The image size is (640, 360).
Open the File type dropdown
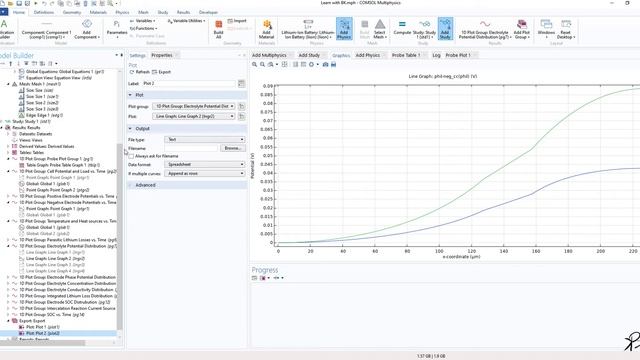pyautogui.click(x=204, y=140)
